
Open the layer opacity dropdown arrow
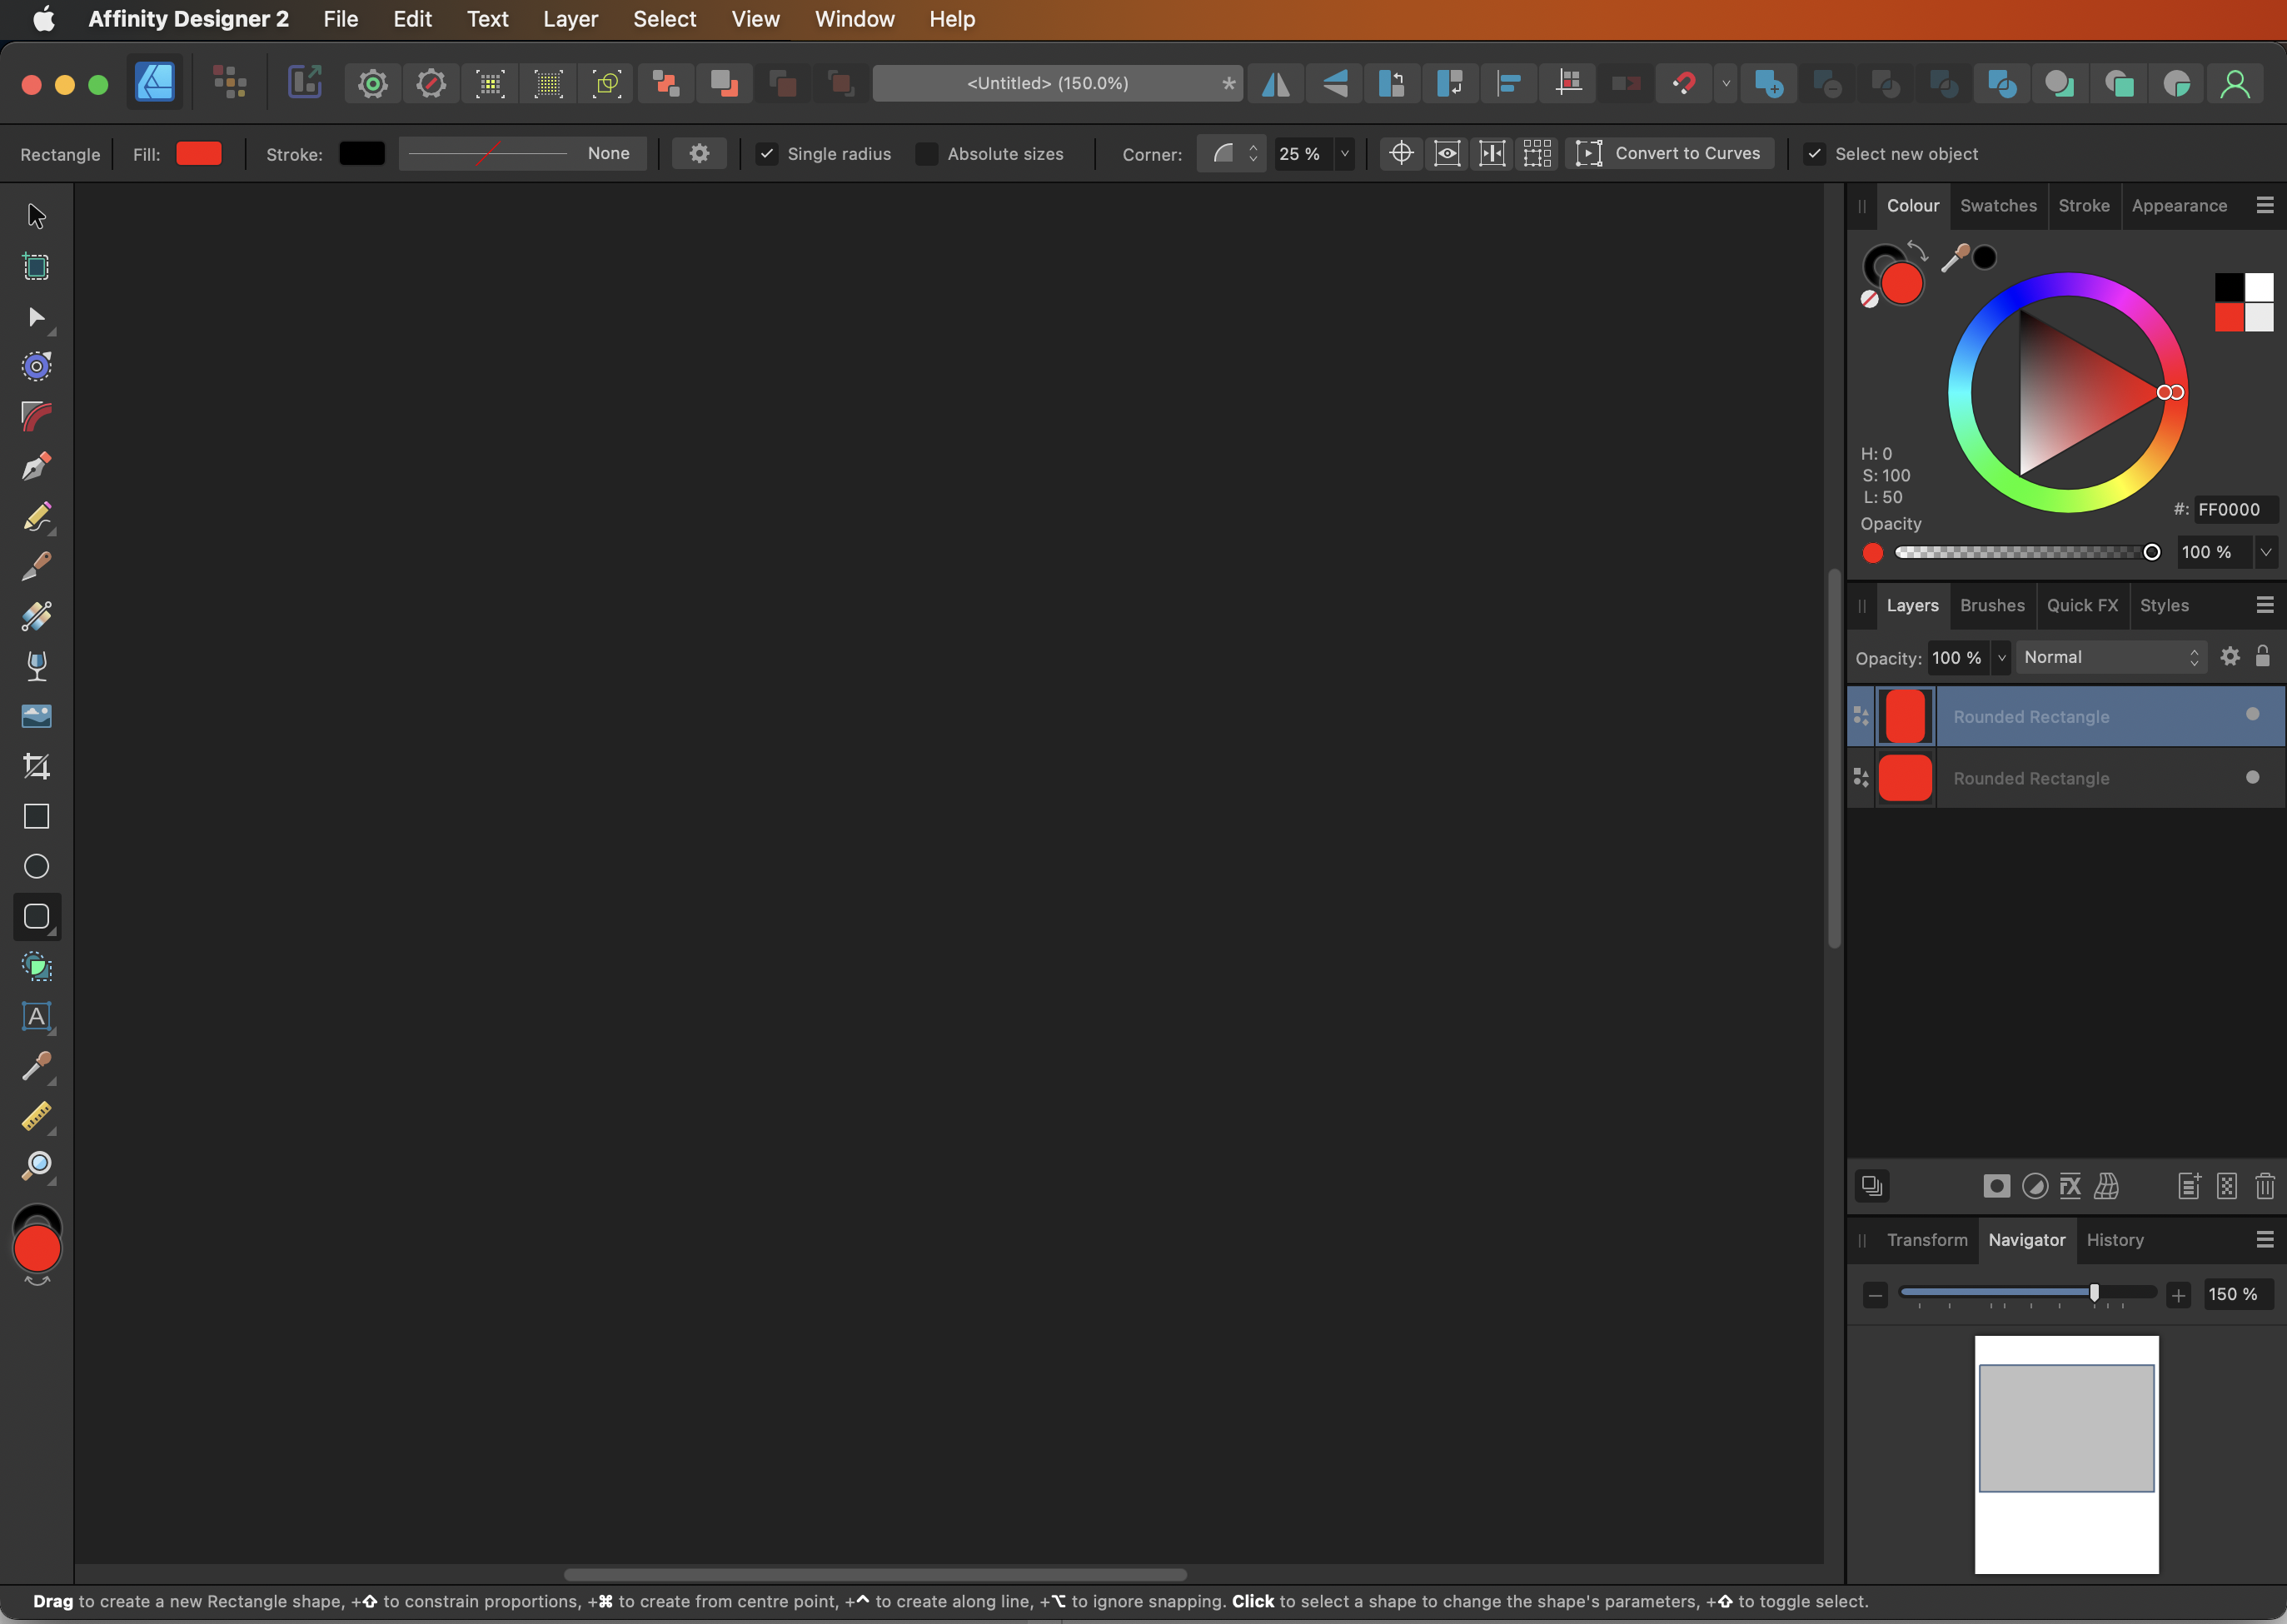(x=2001, y=658)
